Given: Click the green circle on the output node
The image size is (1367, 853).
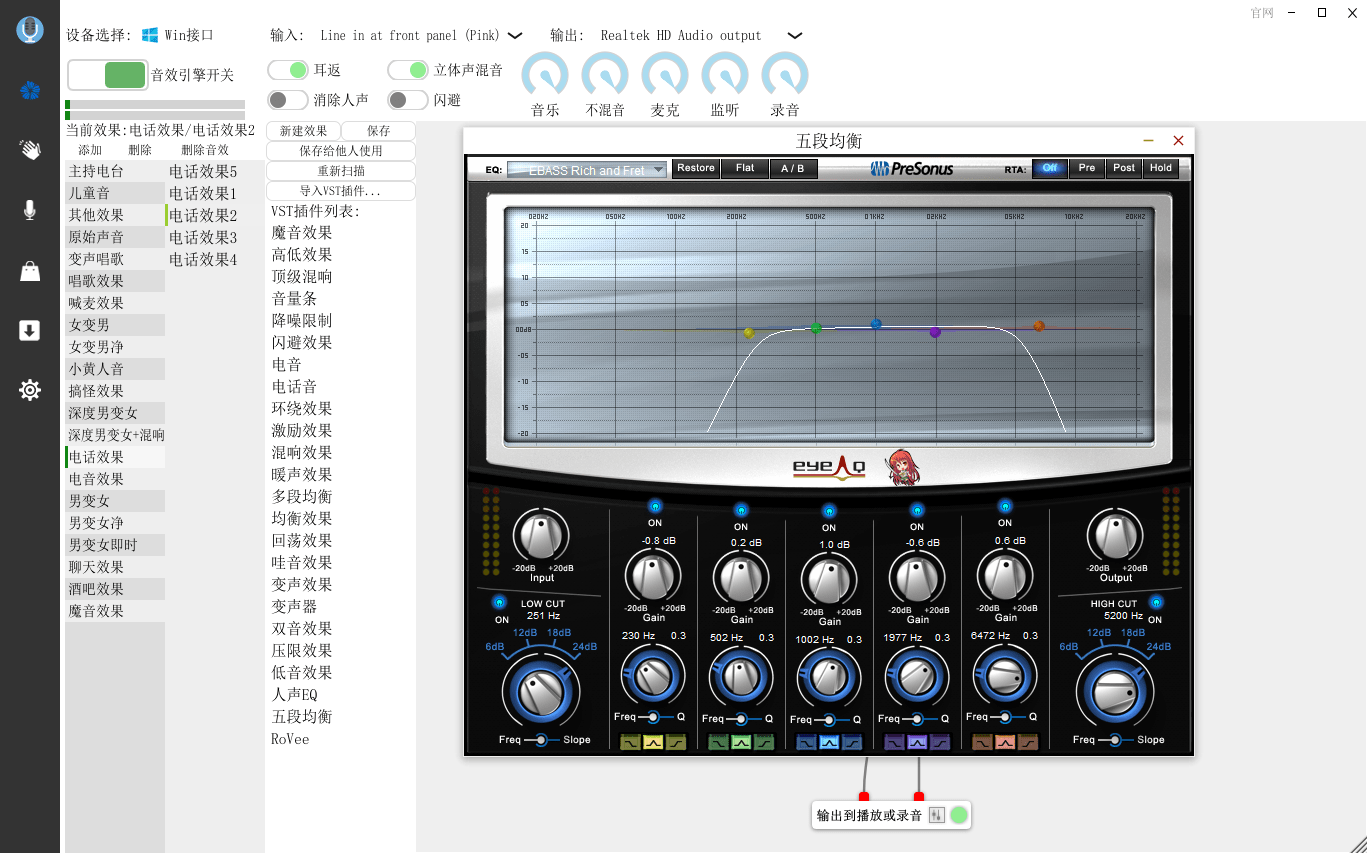Looking at the screenshot, I should coord(959,815).
